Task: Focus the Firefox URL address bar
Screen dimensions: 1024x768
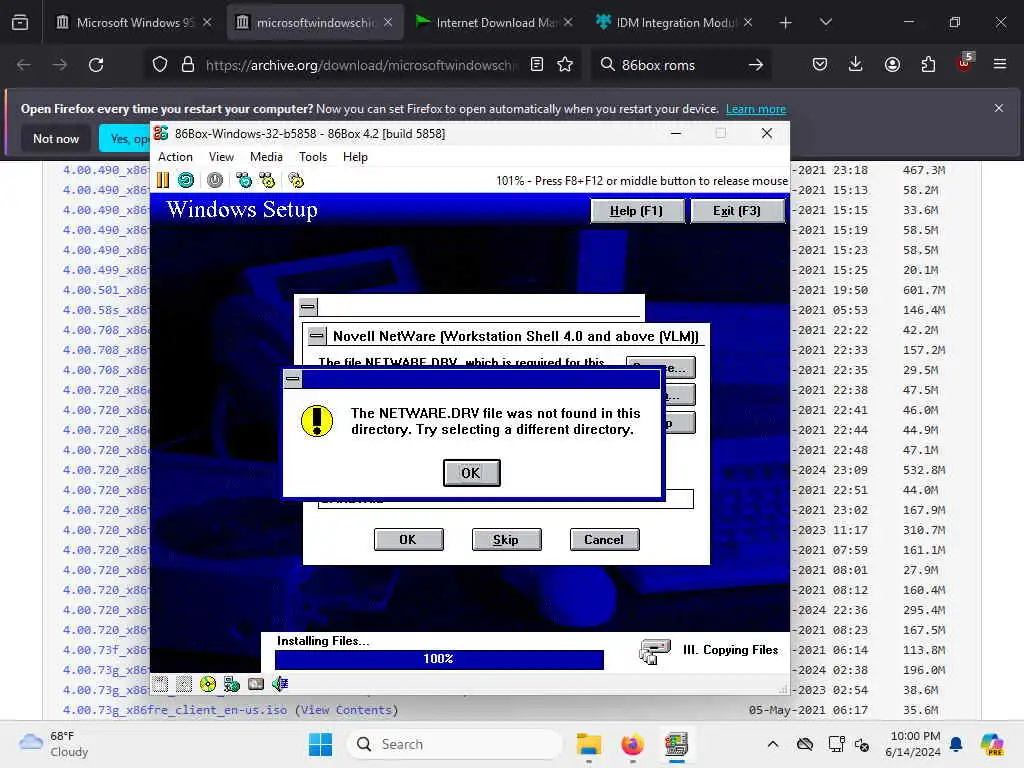Action: 360,65
